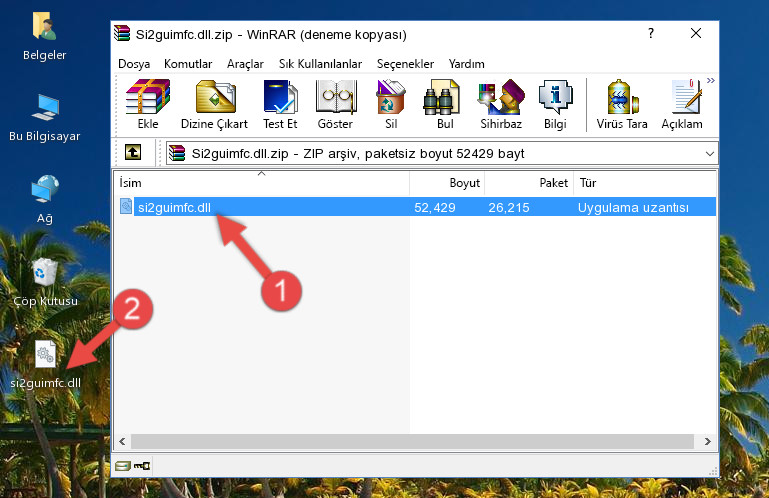Click the si2guimfc.dll file icon in list
This screenshot has width=769, height=498.
pyautogui.click(x=126, y=207)
